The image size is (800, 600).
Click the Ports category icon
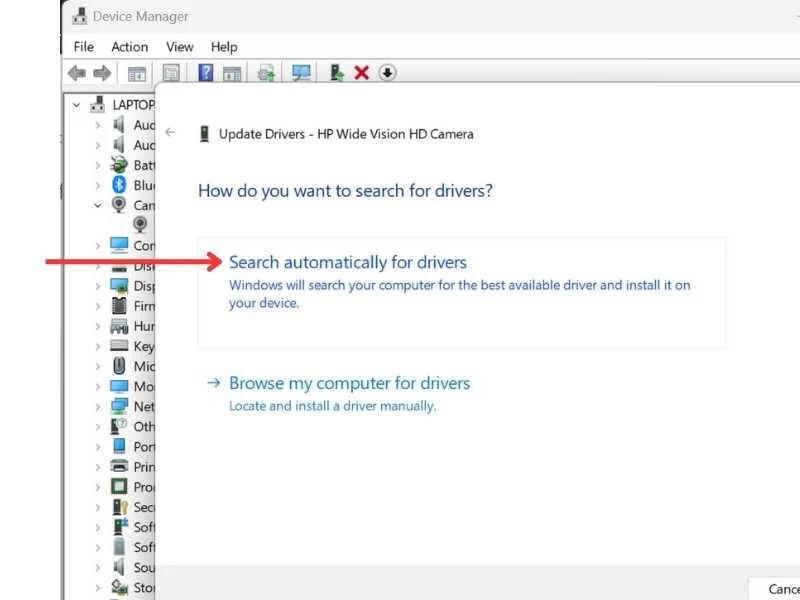coord(119,446)
